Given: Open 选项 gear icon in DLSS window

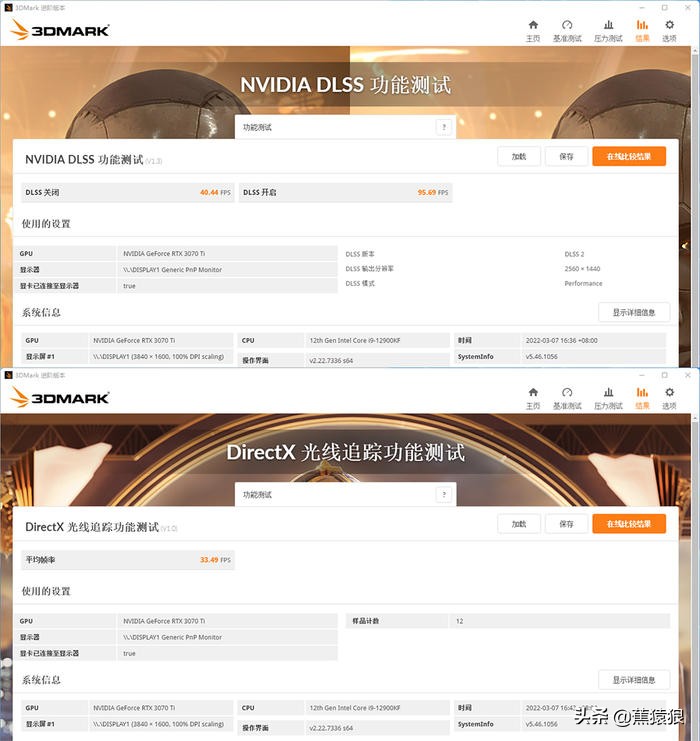Looking at the screenshot, I should pos(669,31).
